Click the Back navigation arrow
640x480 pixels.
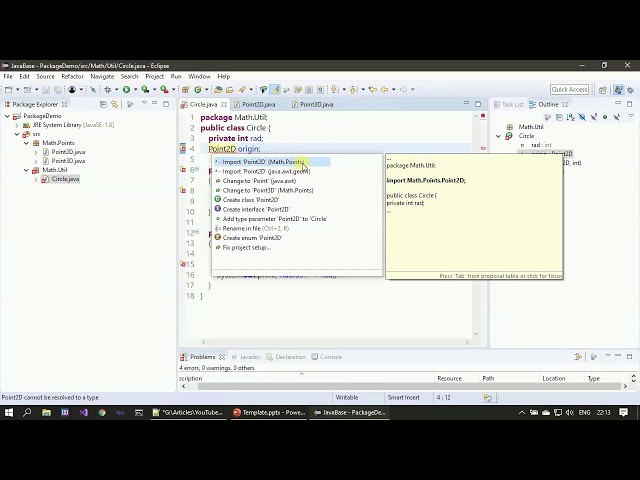tap(384, 89)
